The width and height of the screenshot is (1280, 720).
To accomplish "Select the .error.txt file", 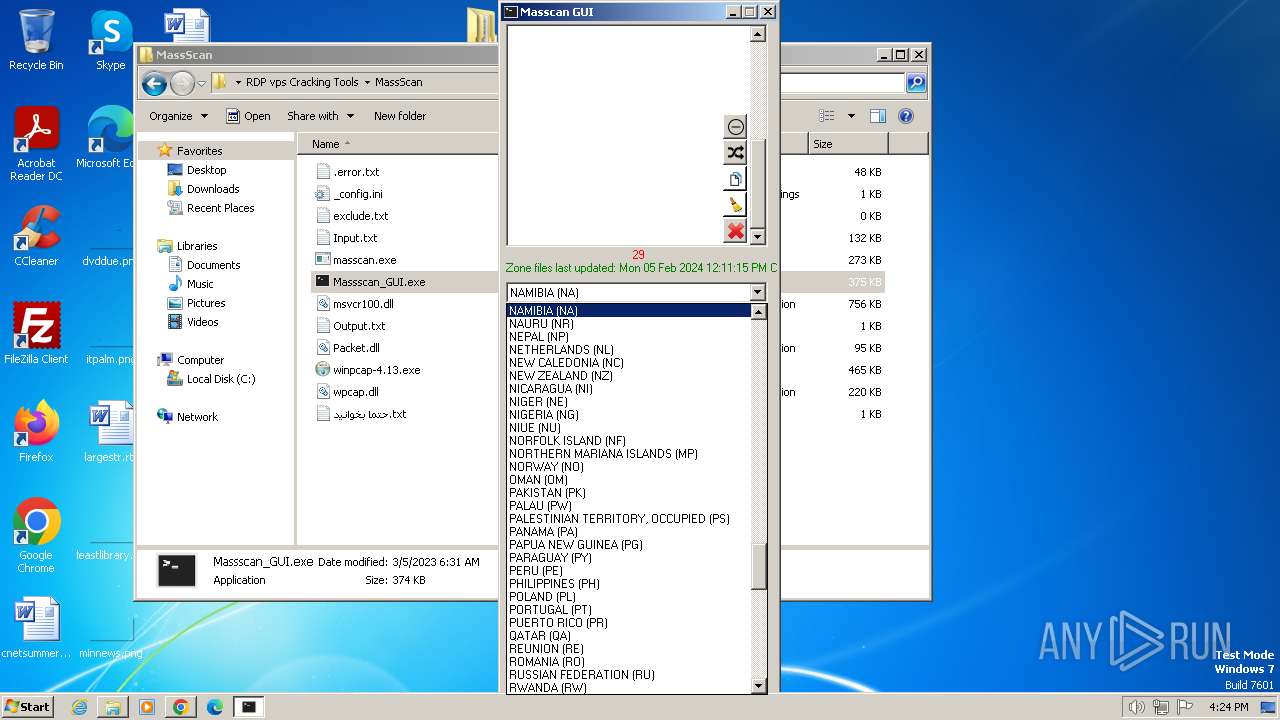I will [356, 172].
